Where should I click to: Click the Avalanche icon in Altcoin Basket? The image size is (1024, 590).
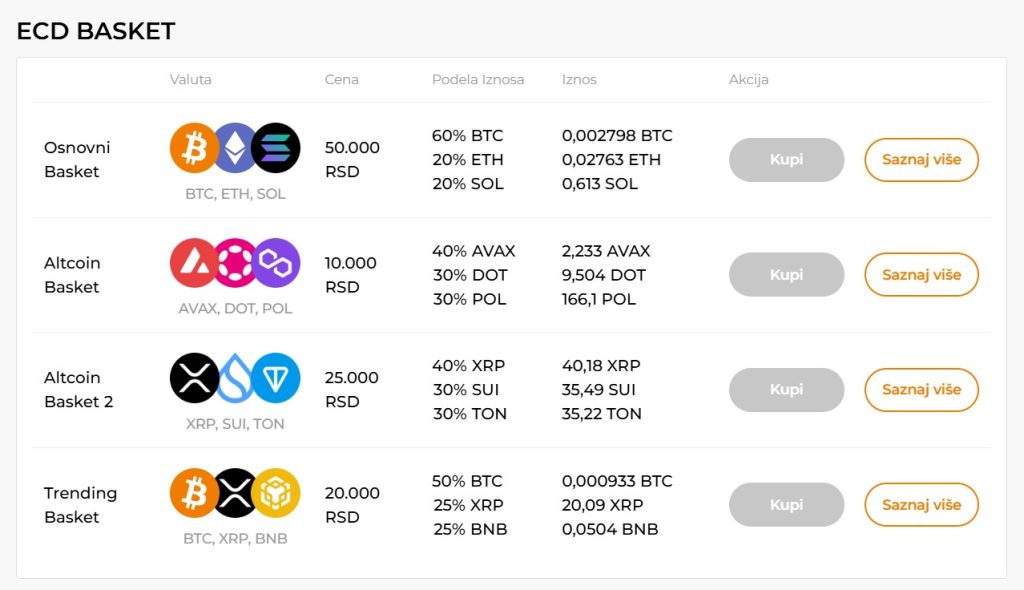click(x=193, y=263)
